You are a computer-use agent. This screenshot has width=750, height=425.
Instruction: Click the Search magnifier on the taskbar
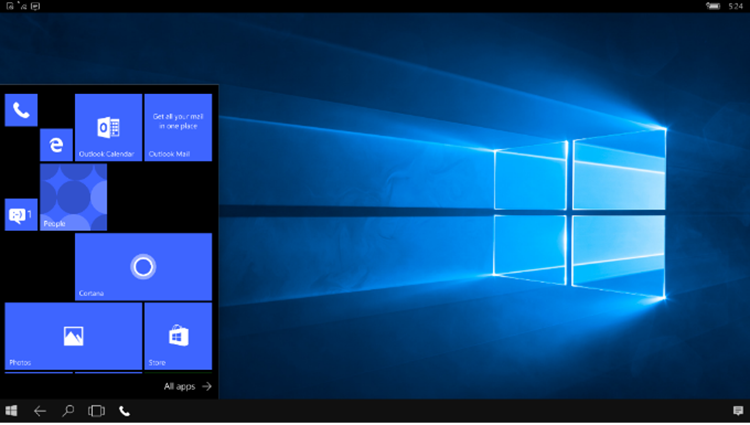[68, 411]
